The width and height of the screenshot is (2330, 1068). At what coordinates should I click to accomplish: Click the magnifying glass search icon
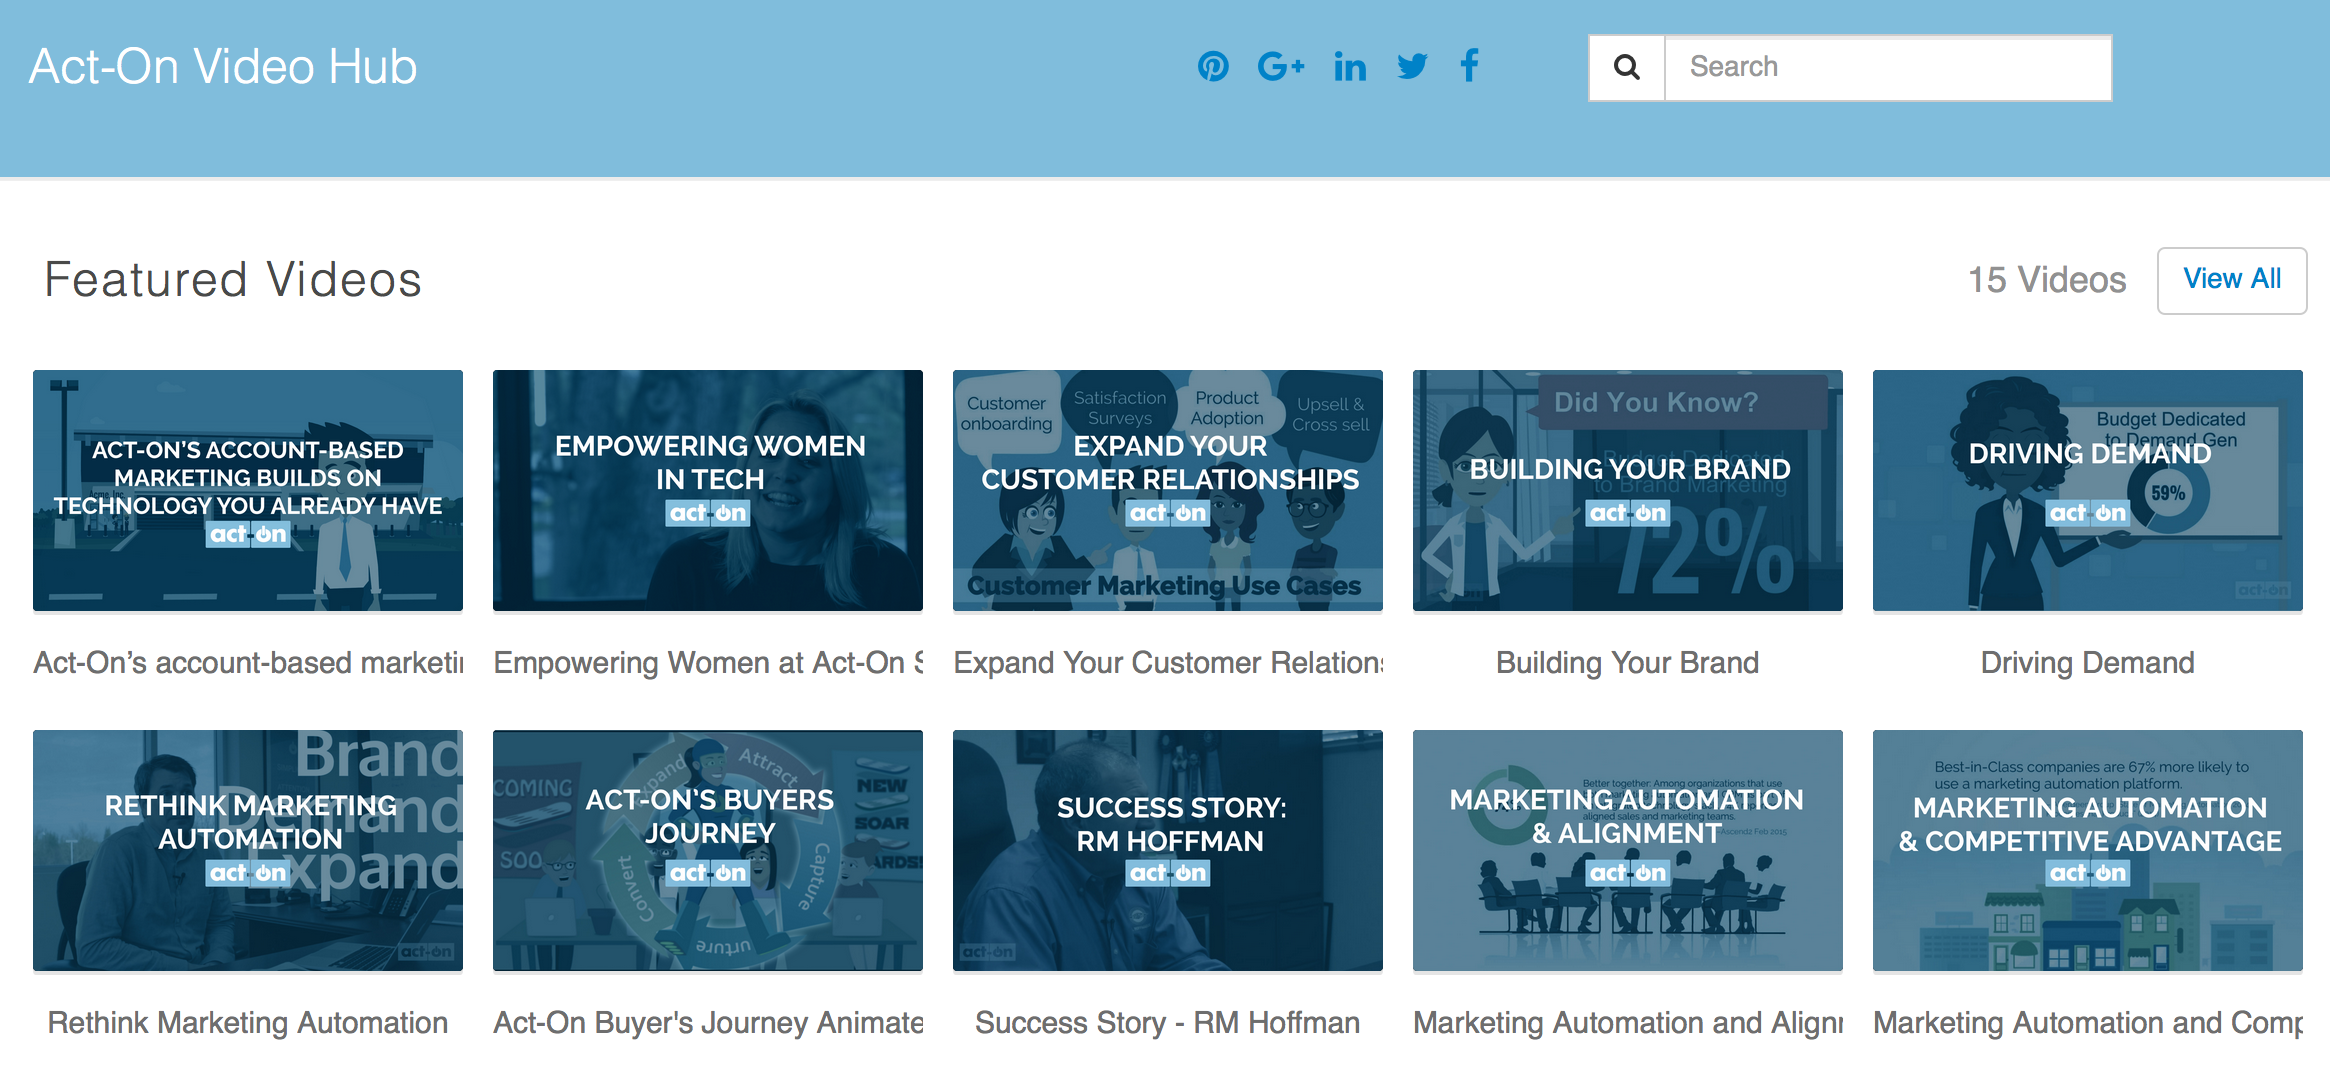(x=1626, y=66)
